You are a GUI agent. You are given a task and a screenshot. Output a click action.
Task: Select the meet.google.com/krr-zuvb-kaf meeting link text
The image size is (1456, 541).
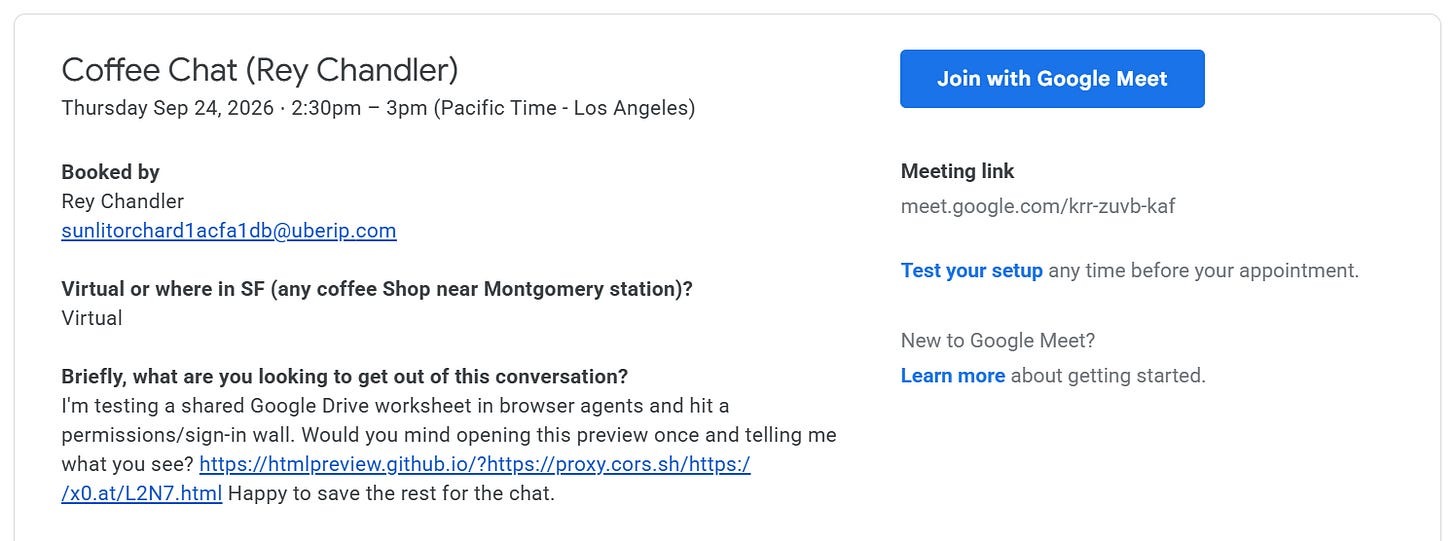click(1038, 207)
